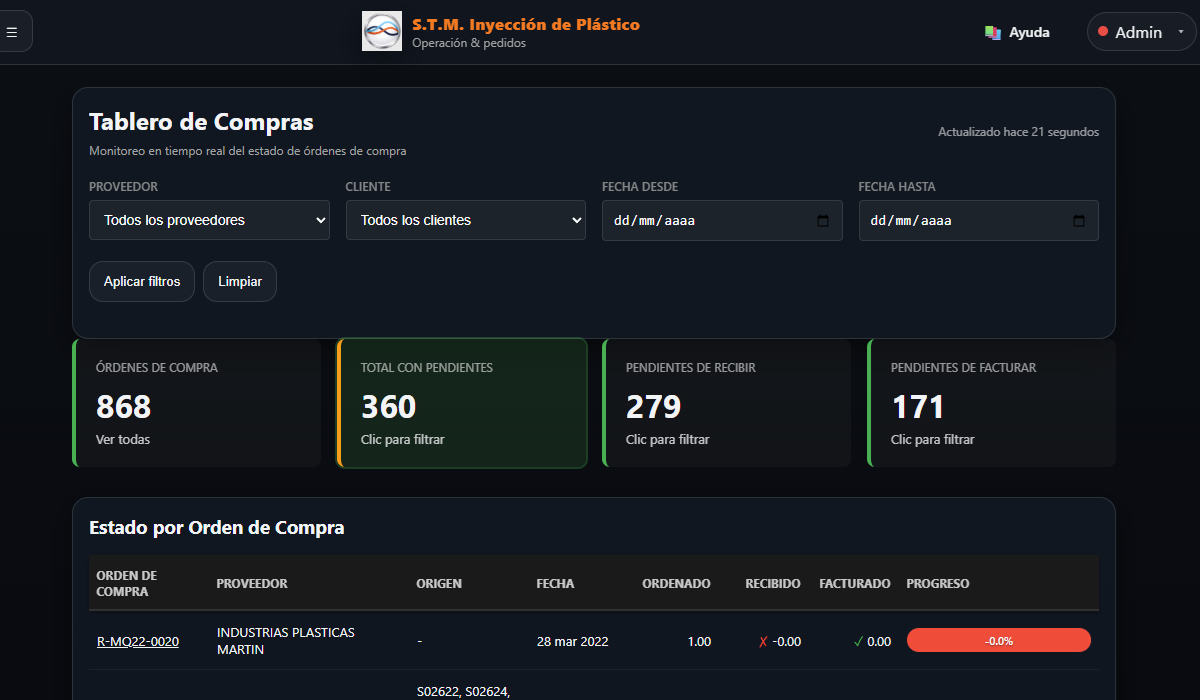Click the -0.0% progress bar
Viewport: 1200px width, 700px height.
(x=998, y=640)
